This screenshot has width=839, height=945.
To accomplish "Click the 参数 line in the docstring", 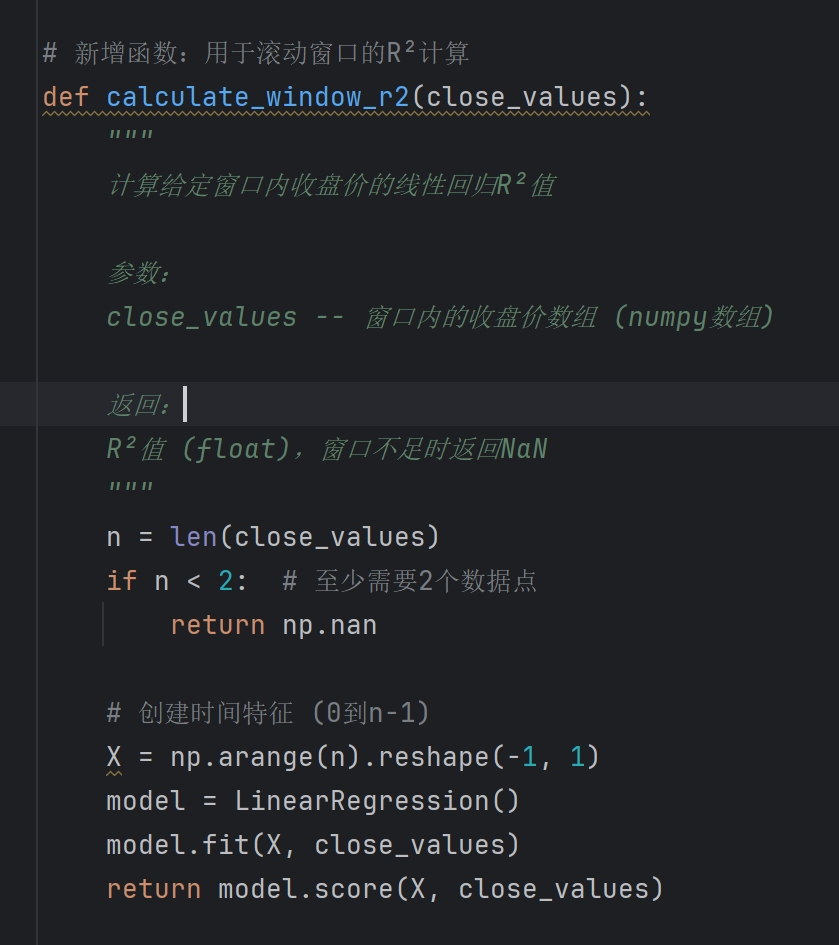I will coord(139,273).
